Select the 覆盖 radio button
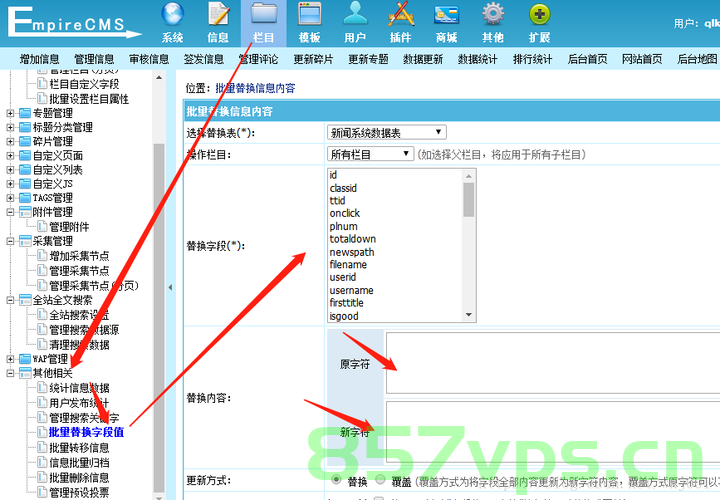Screen dimensions: 720x500 [x=380, y=480]
